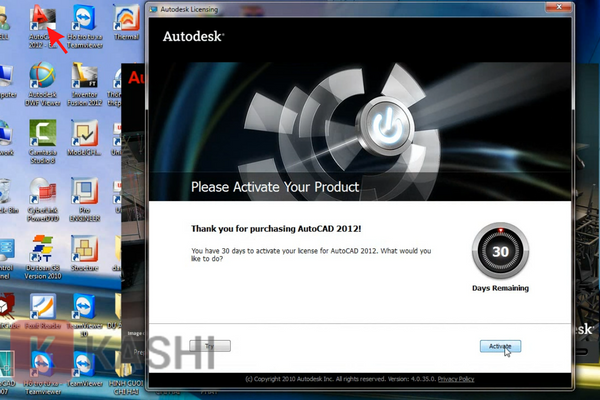Viewport: 600px width, 400px height.
Task: Select the ModelGPH desktop icon
Action: (x=84, y=135)
